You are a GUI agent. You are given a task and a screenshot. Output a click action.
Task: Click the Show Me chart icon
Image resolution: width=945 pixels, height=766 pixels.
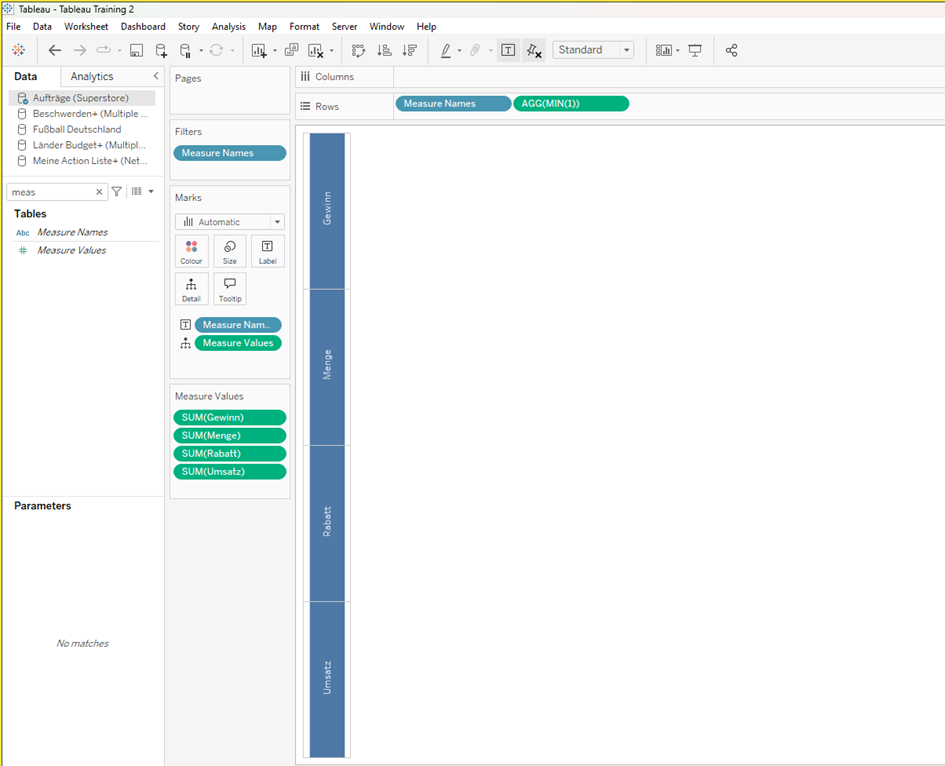(x=663, y=50)
